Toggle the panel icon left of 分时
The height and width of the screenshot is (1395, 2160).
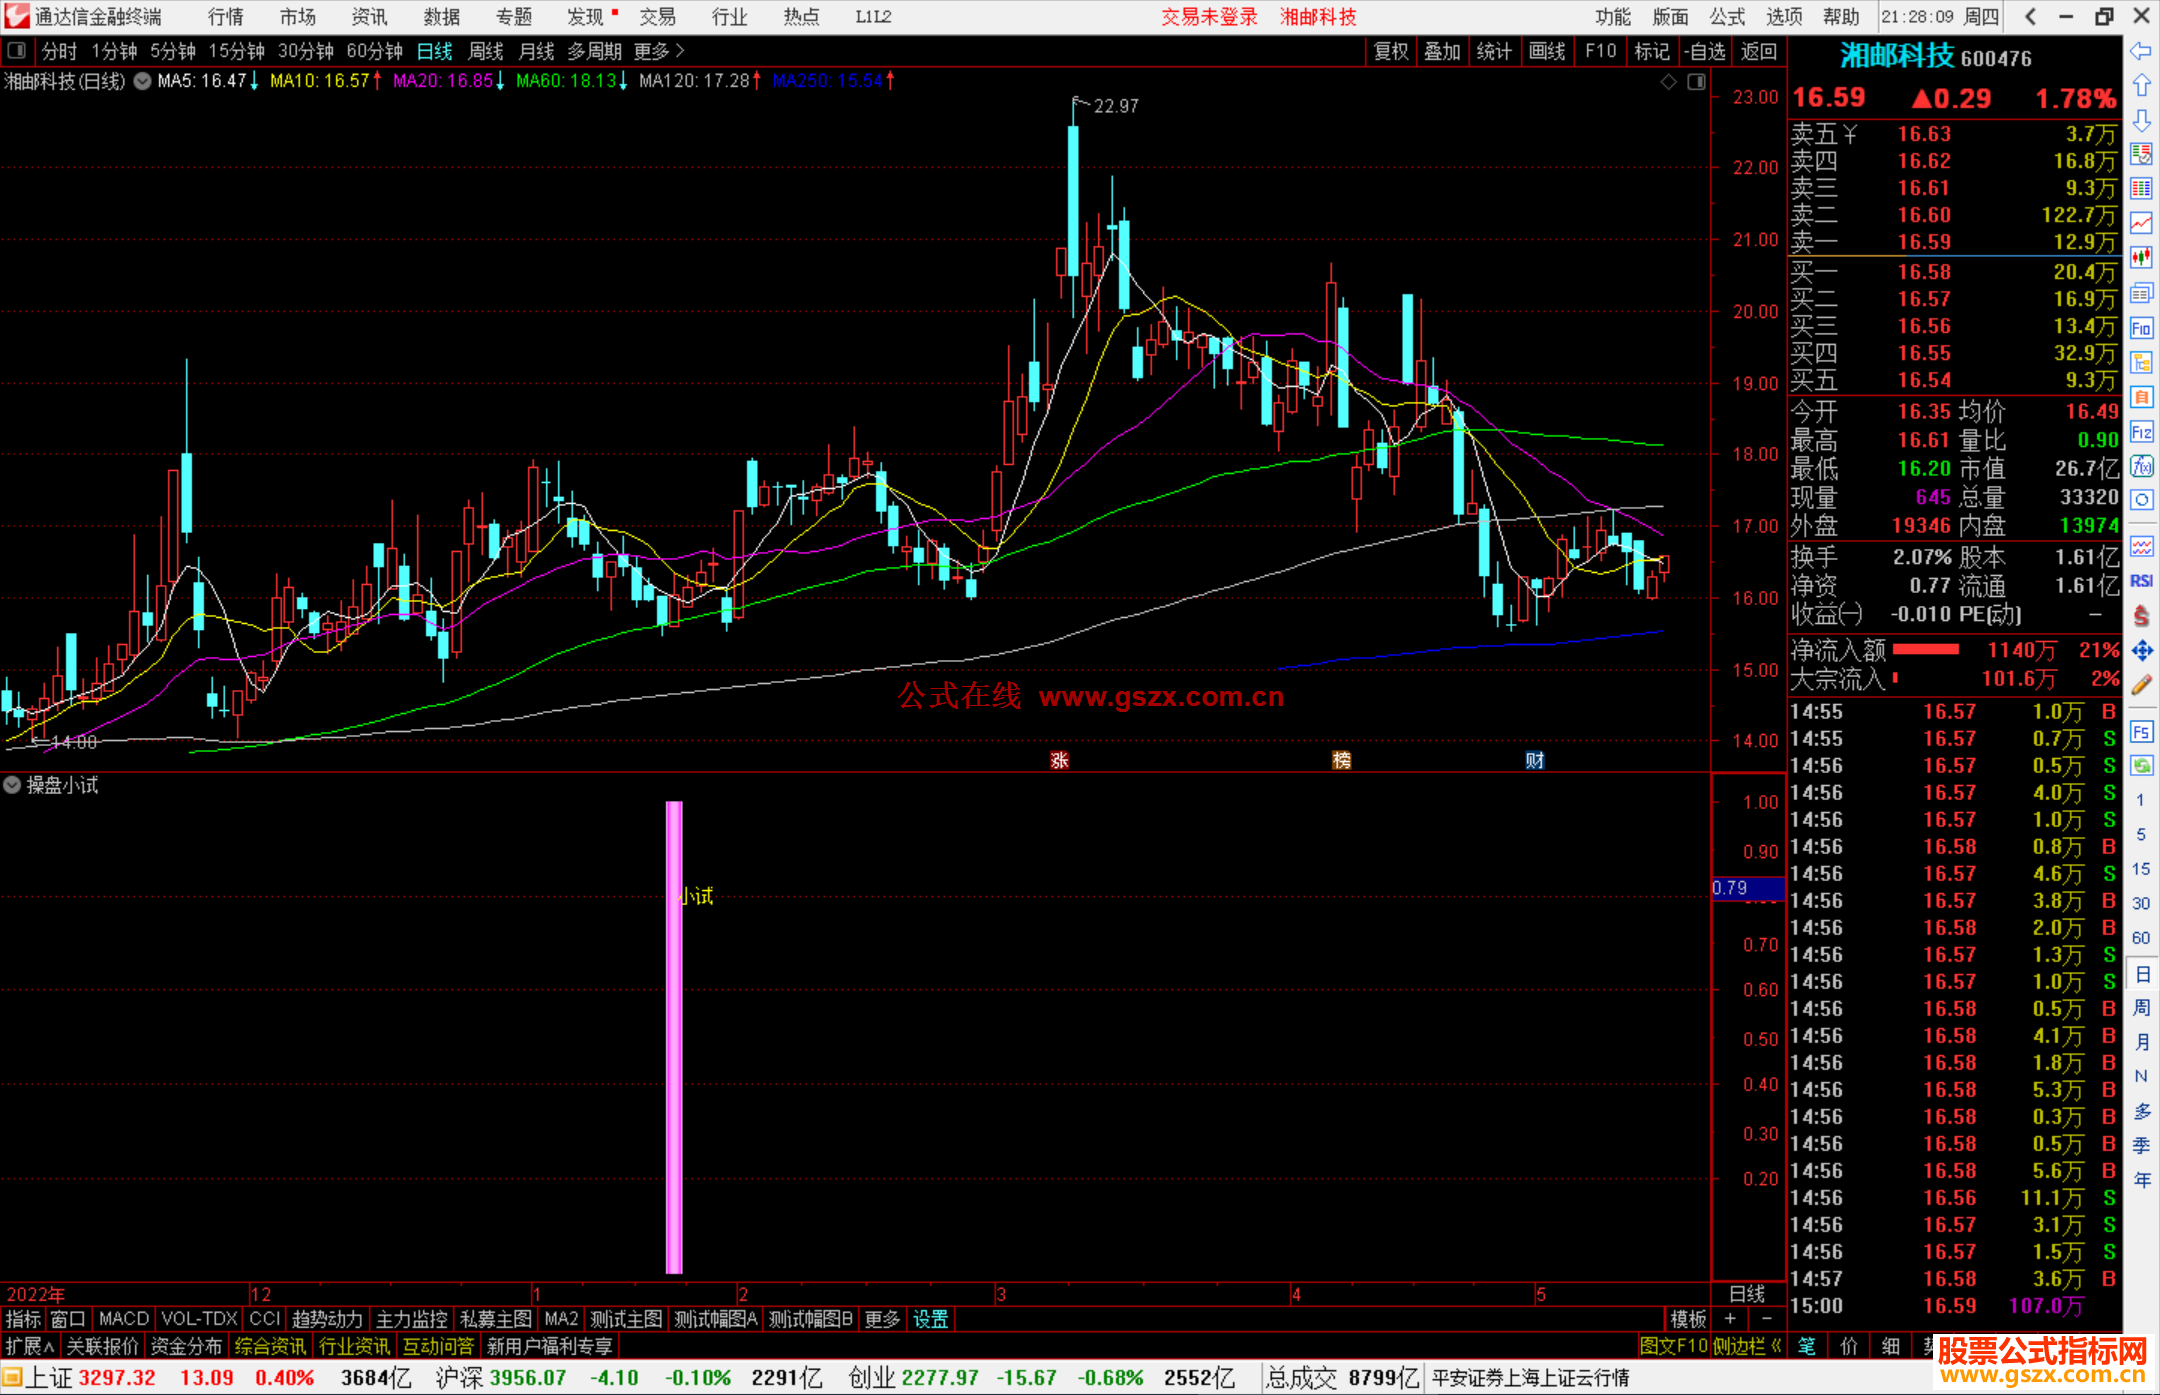click(x=17, y=51)
